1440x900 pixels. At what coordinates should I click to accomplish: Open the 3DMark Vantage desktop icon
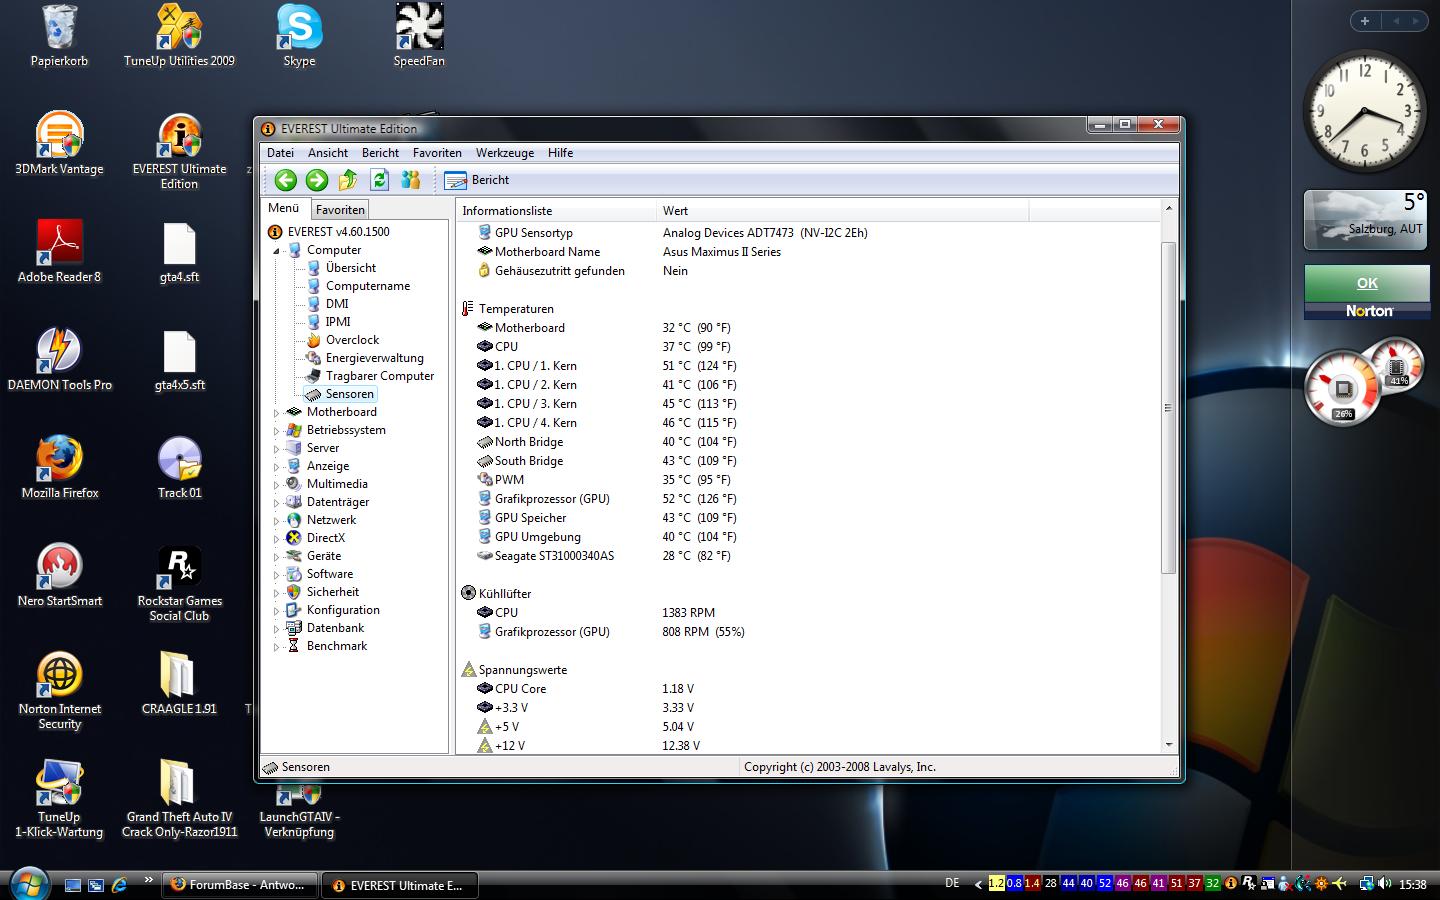(x=59, y=144)
